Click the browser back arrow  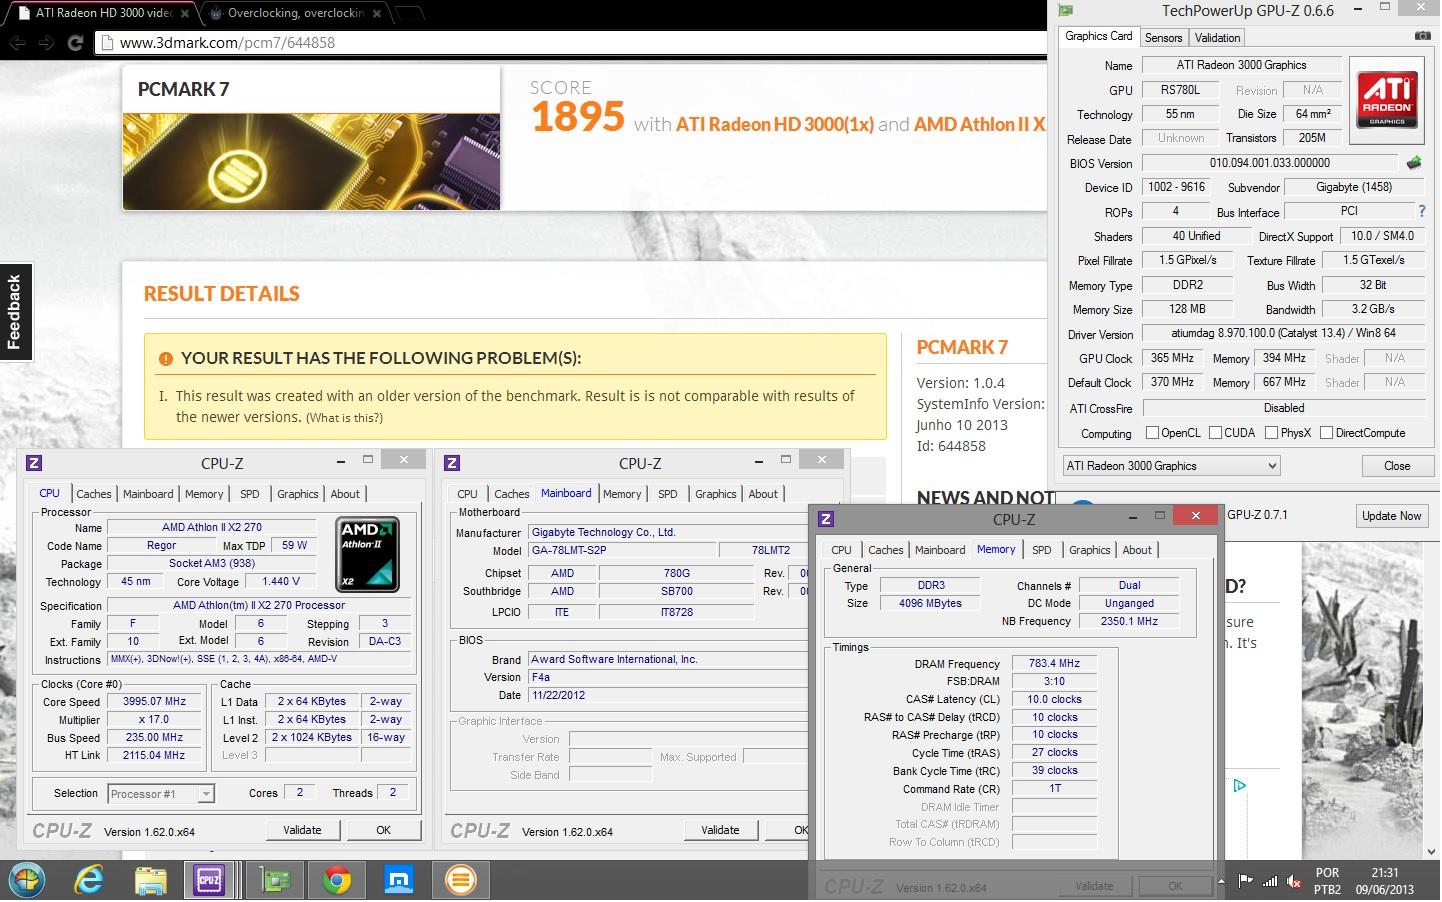click(17, 43)
